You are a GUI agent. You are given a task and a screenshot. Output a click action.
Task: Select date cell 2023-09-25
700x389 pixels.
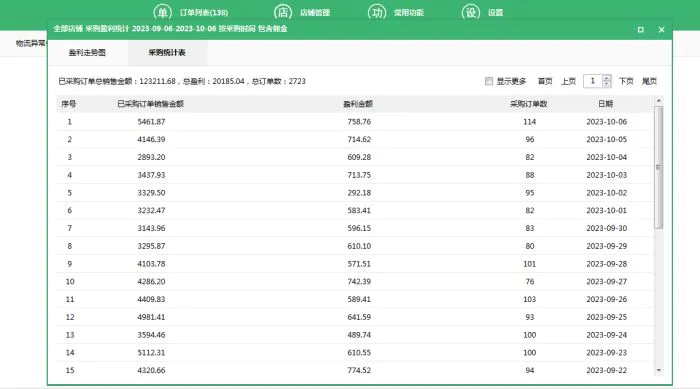point(607,317)
